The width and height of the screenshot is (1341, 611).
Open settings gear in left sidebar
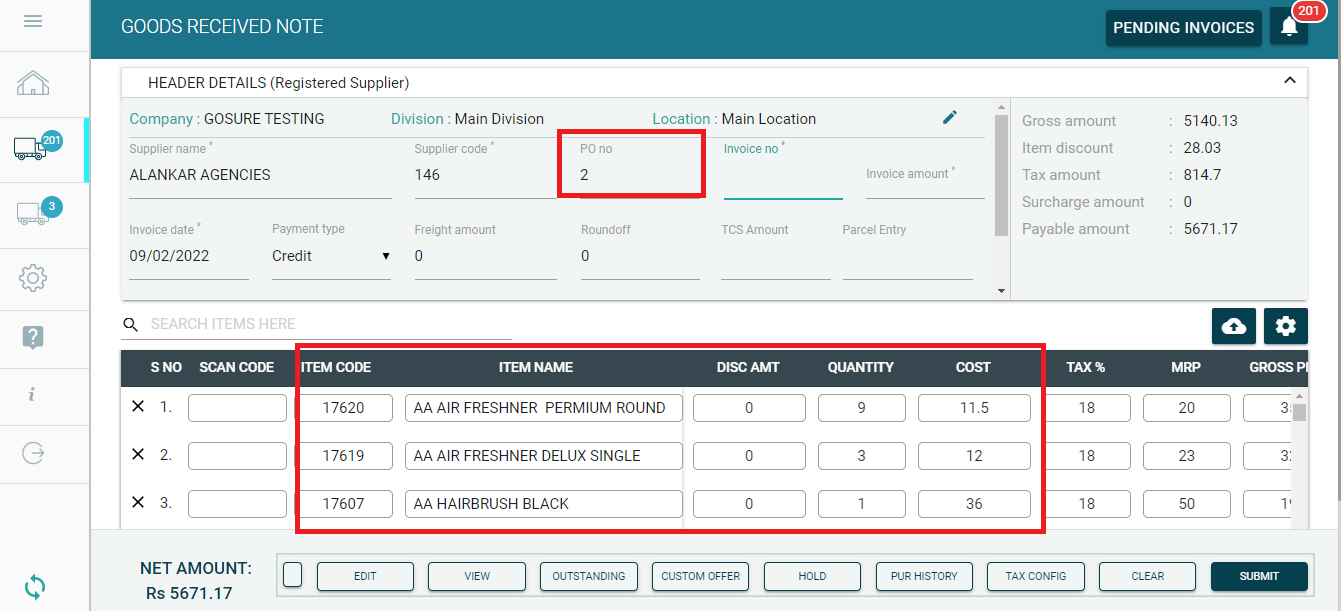coord(33,278)
